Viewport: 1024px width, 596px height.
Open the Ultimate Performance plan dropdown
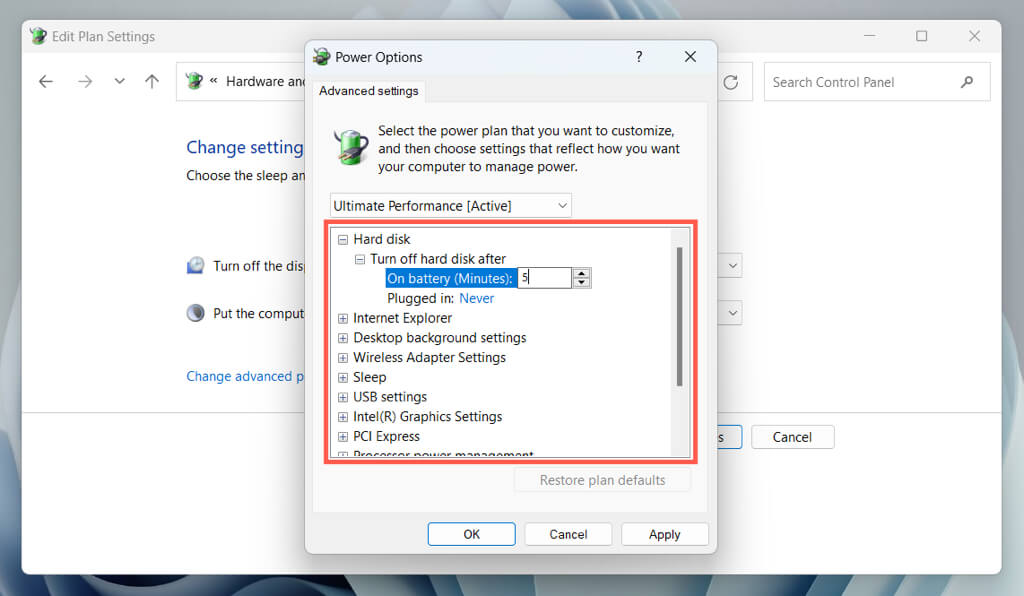tap(451, 205)
